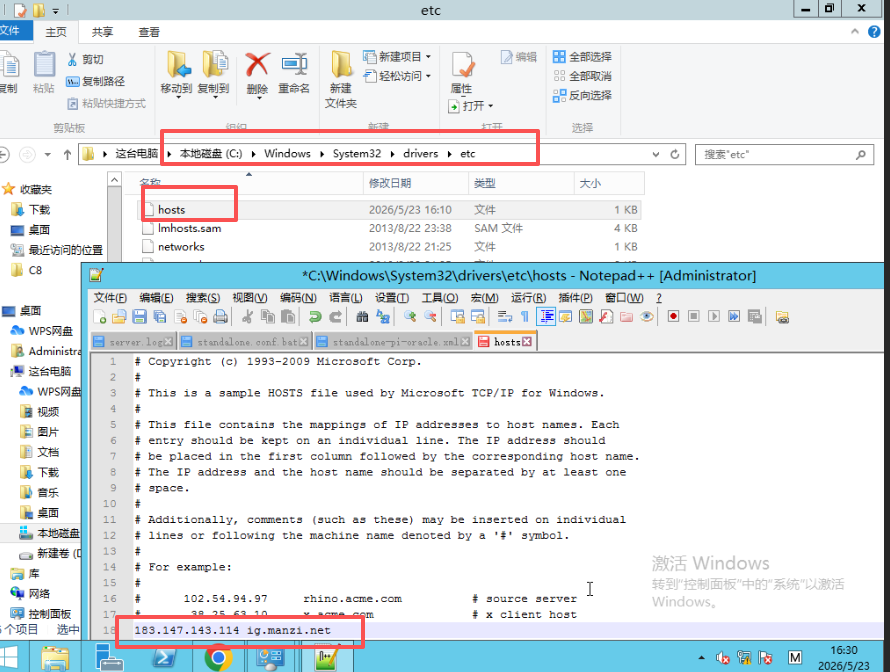
Task: Click 复制路径 in the Explorer ribbon
Action: point(95,81)
